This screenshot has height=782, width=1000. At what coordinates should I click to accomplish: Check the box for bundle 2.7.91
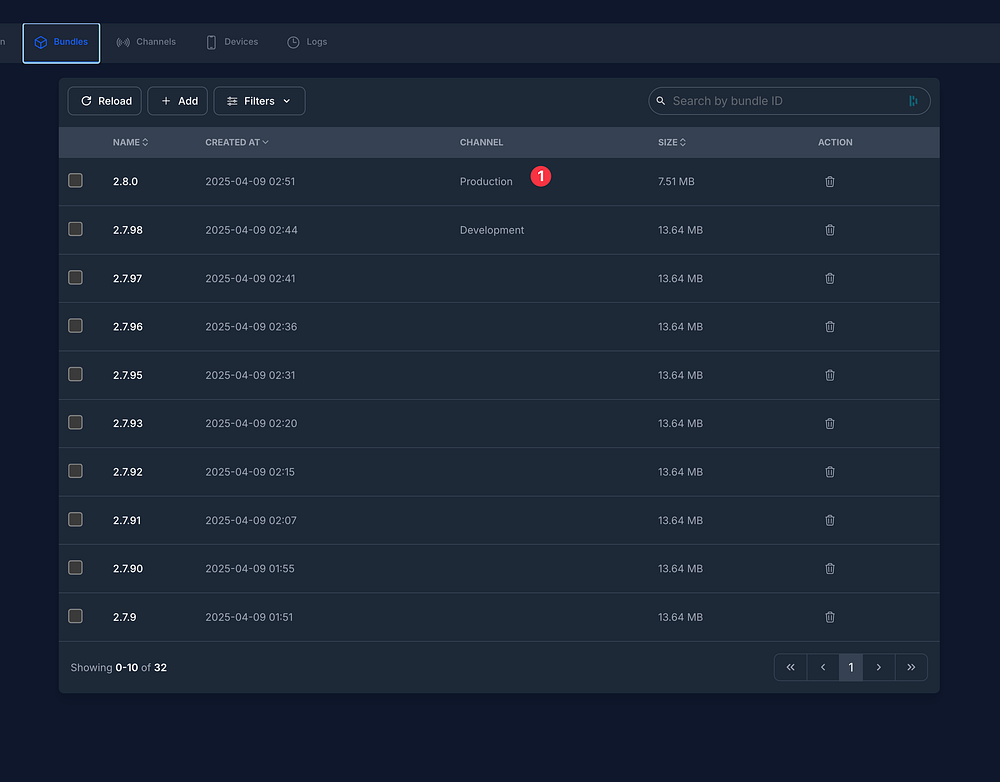(x=75, y=519)
